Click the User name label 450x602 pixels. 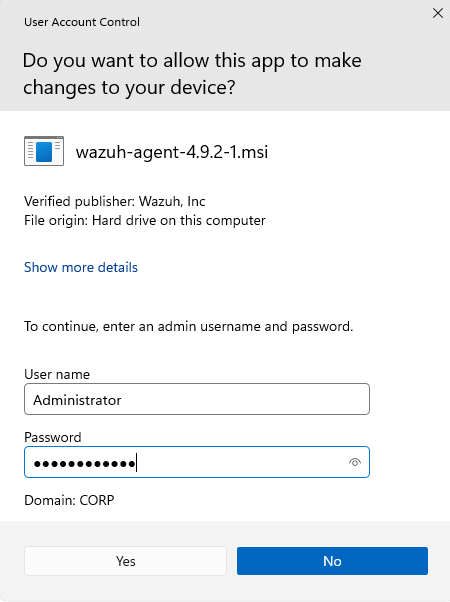coord(57,374)
